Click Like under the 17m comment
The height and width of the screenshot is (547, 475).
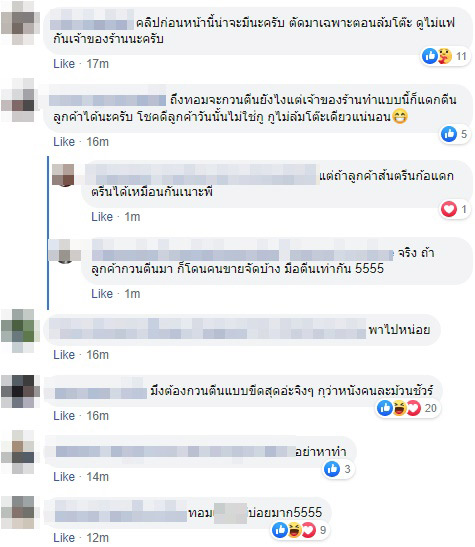[x=64, y=64]
